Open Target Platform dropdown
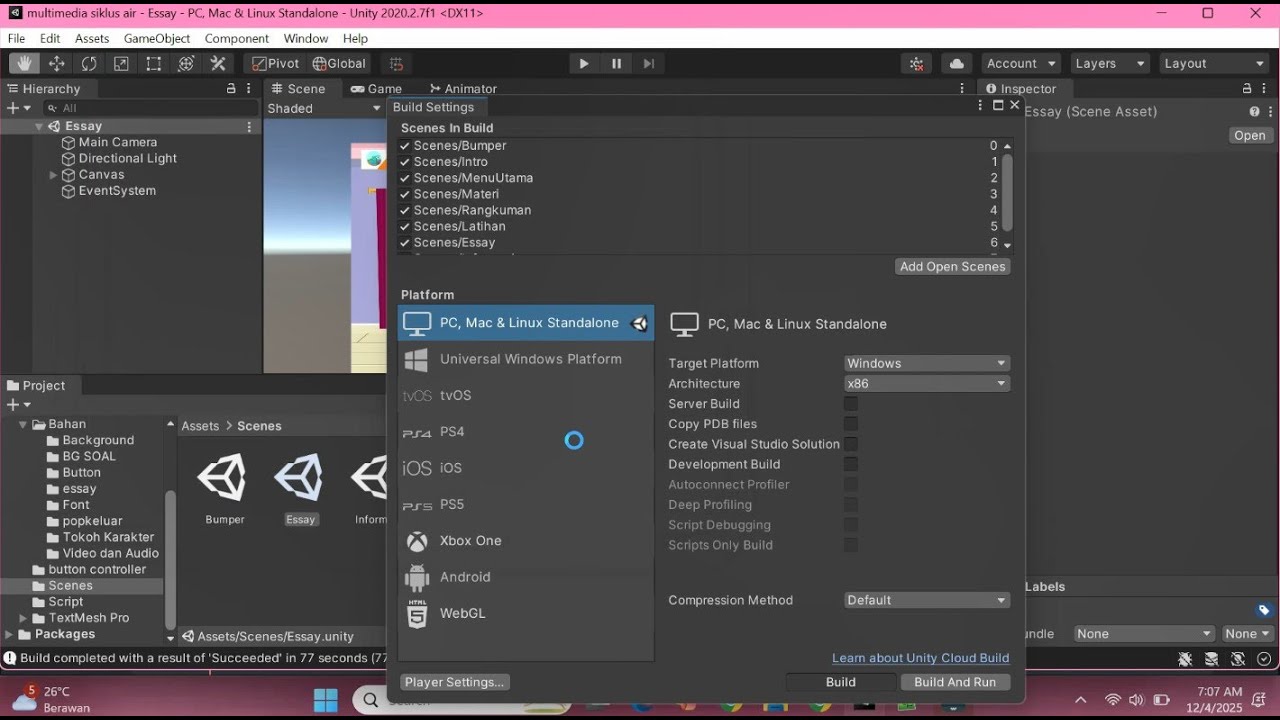 click(927, 363)
